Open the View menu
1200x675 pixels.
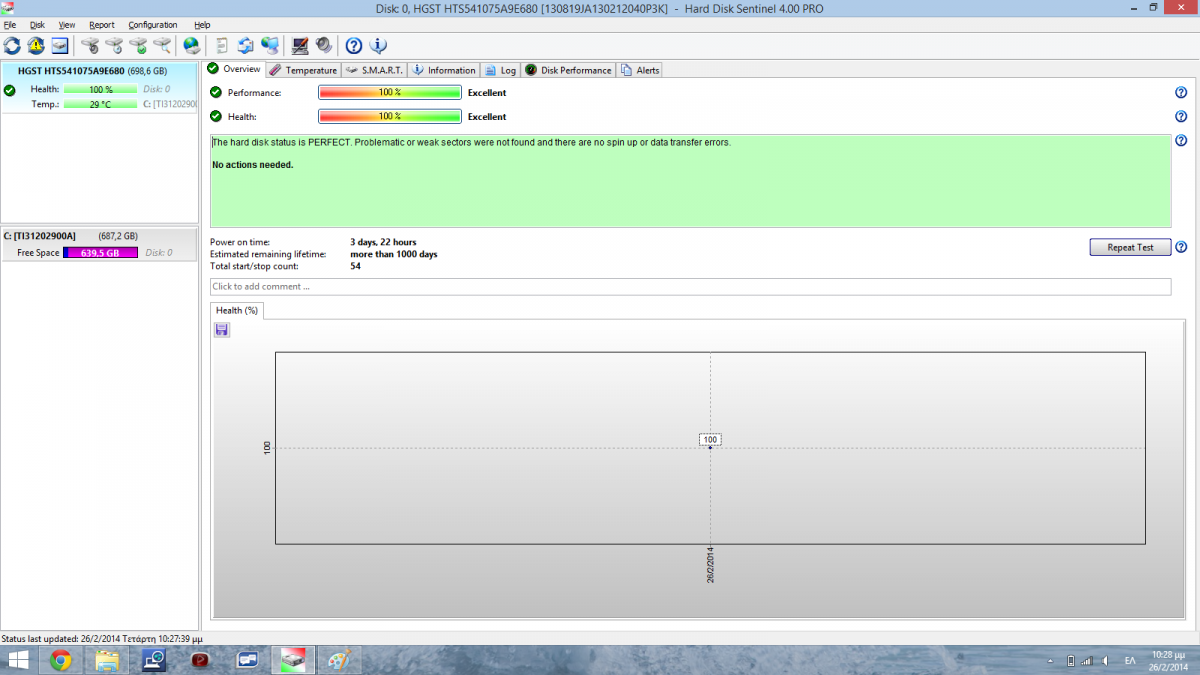(67, 24)
